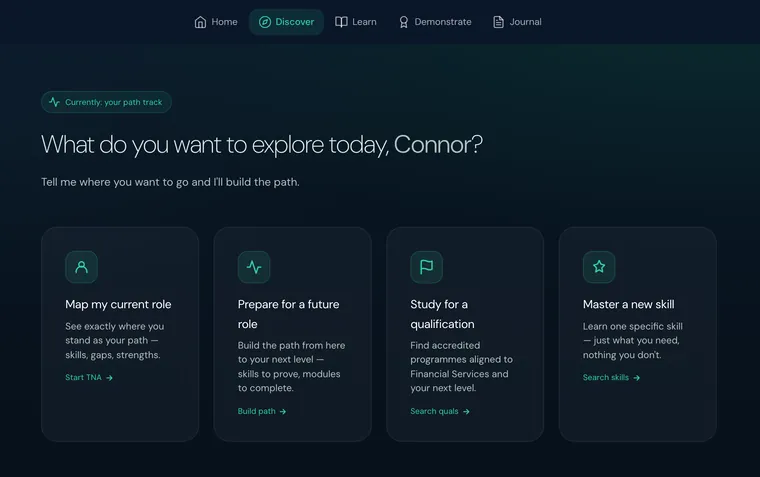The height and width of the screenshot is (477, 760).
Task: Click the 'Build the path from here' description
Action: click(291, 367)
